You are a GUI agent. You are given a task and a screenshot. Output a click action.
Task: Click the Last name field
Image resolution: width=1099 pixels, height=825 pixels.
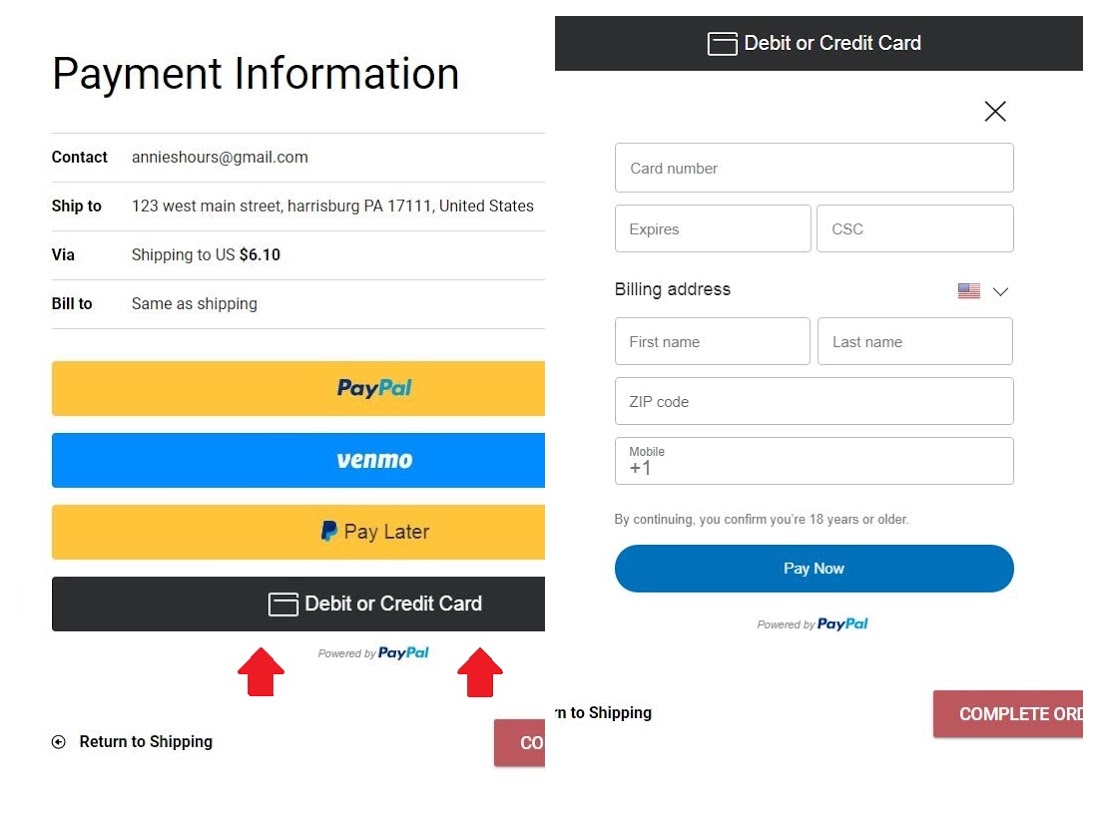point(915,341)
